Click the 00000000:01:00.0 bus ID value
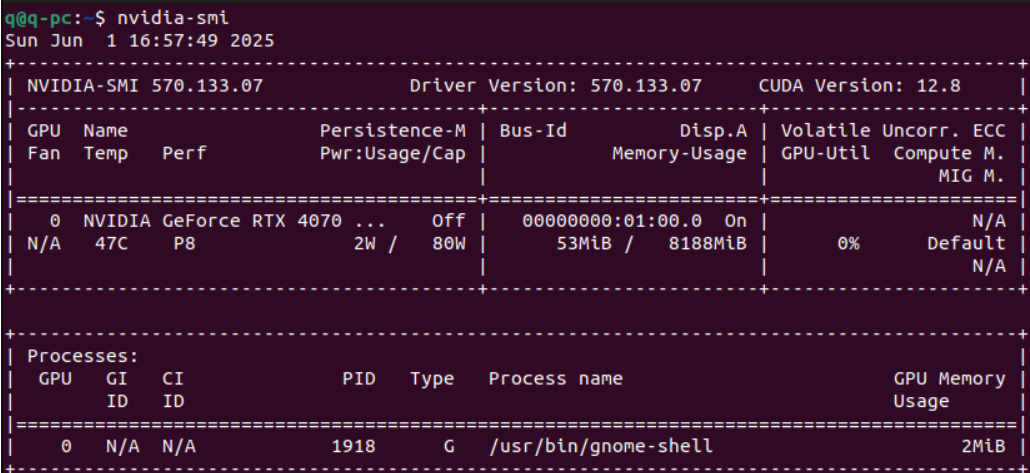The image size is (1030, 473). (612, 221)
